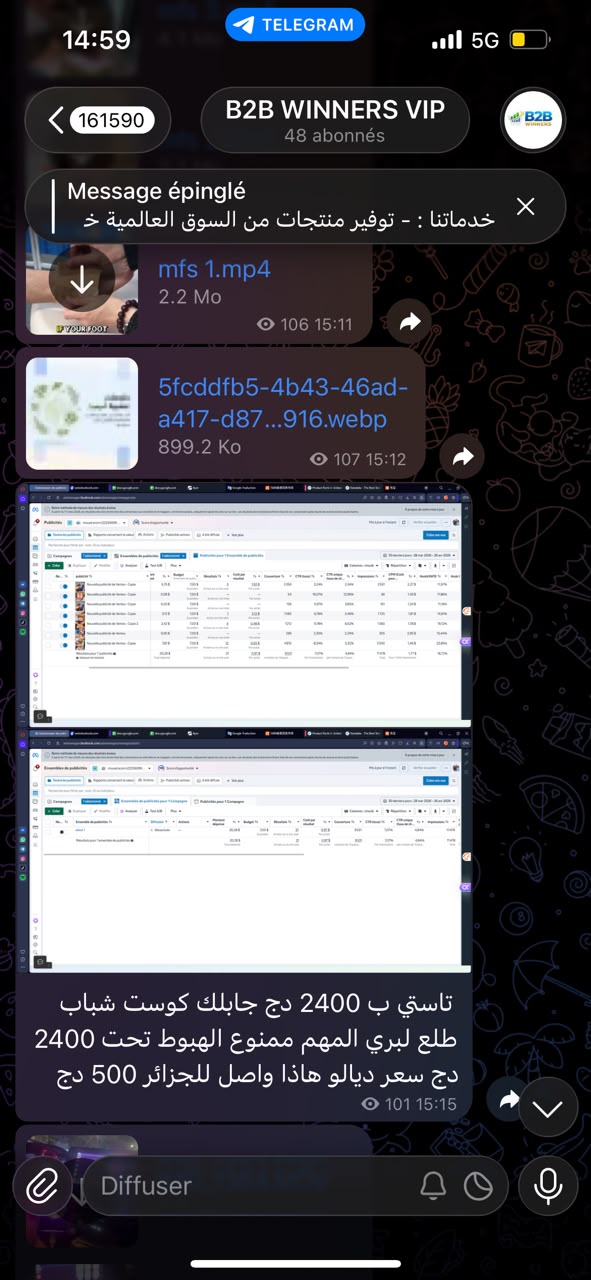The width and height of the screenshot is (591, 1280).
Task: Forward the mfs 1.mp4 message
Action: pos(410,322)
